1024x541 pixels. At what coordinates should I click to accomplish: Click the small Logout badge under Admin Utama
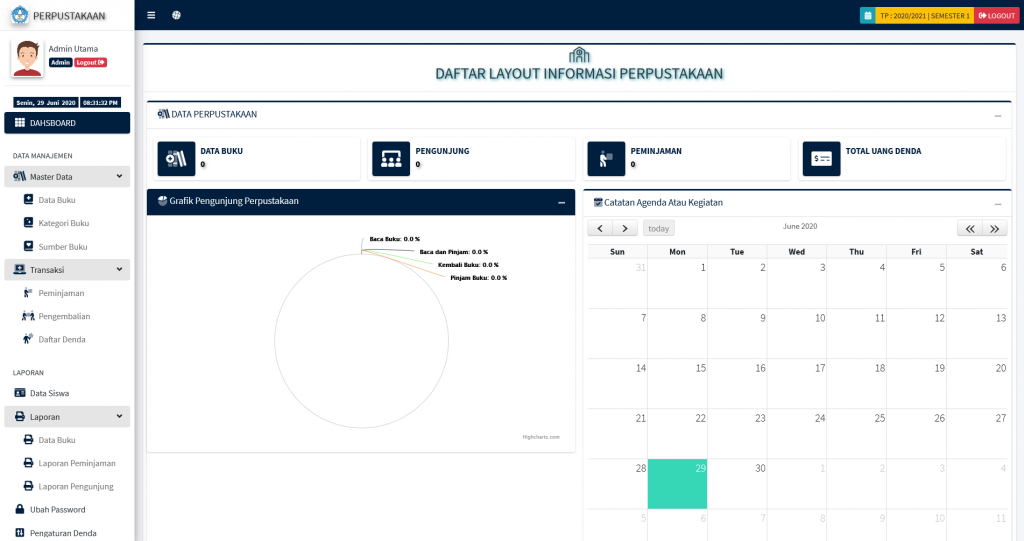90,62
